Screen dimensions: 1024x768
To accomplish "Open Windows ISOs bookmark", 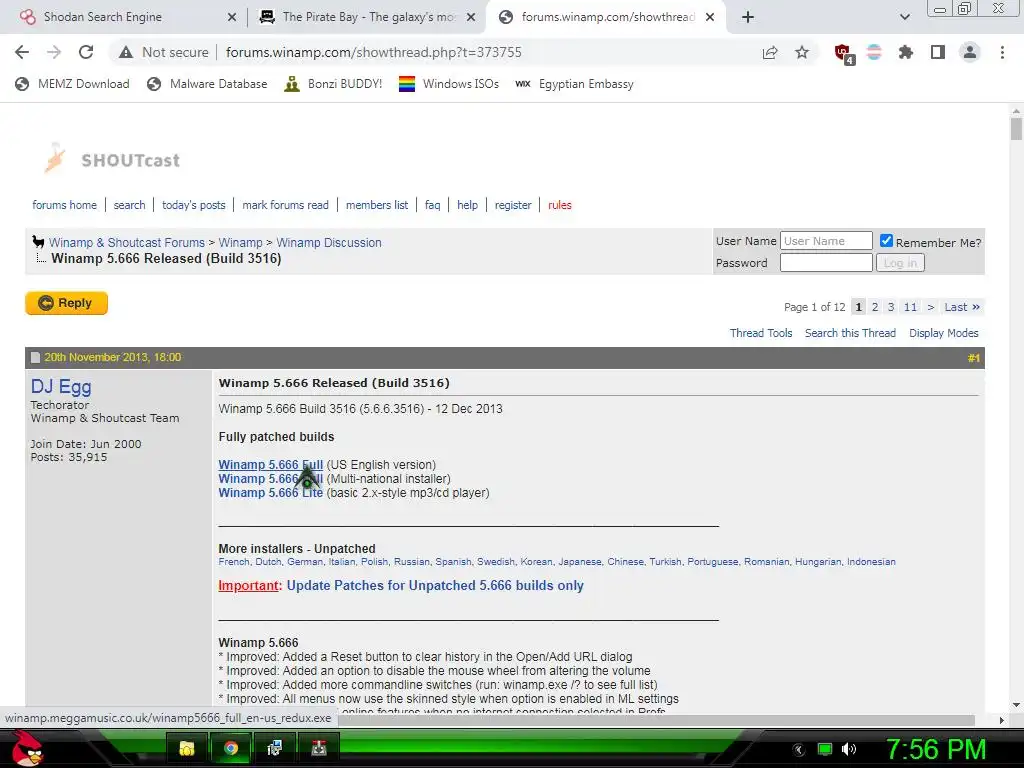I will click(x=449, y=84).
